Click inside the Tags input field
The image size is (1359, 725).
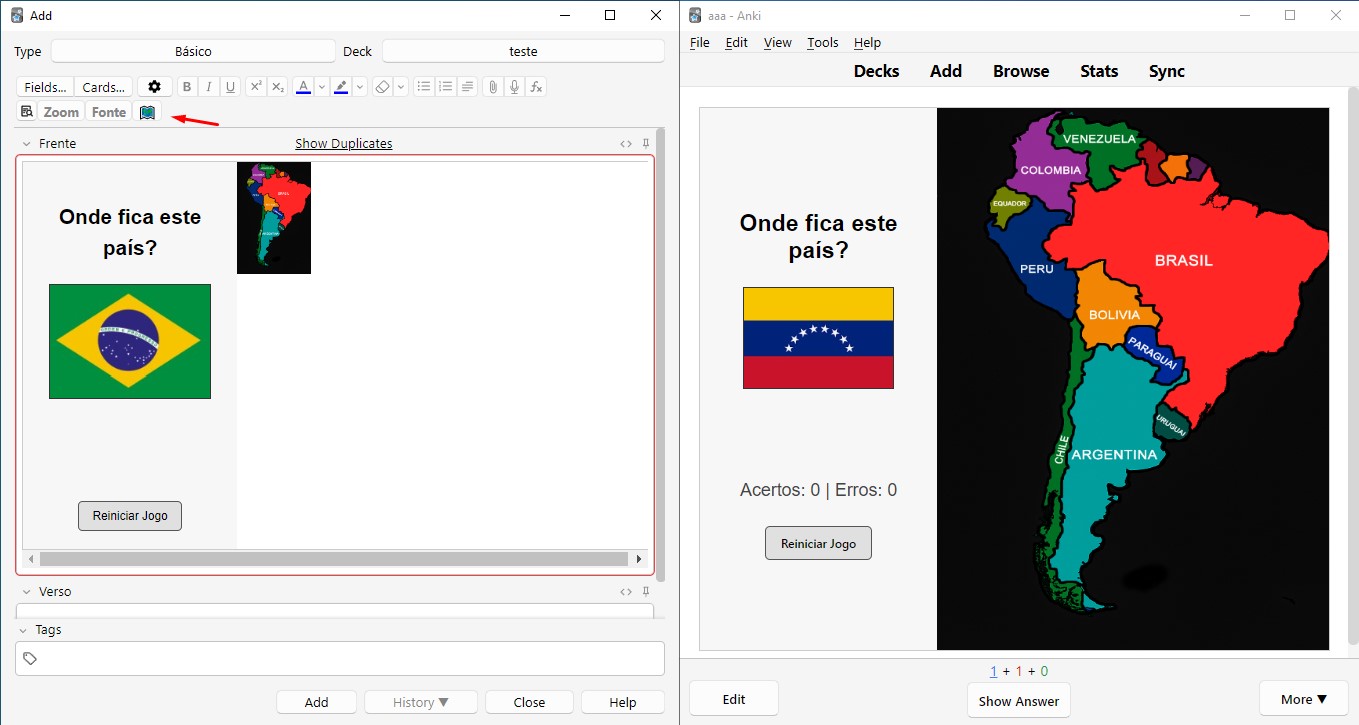click(x=340, y=658)
